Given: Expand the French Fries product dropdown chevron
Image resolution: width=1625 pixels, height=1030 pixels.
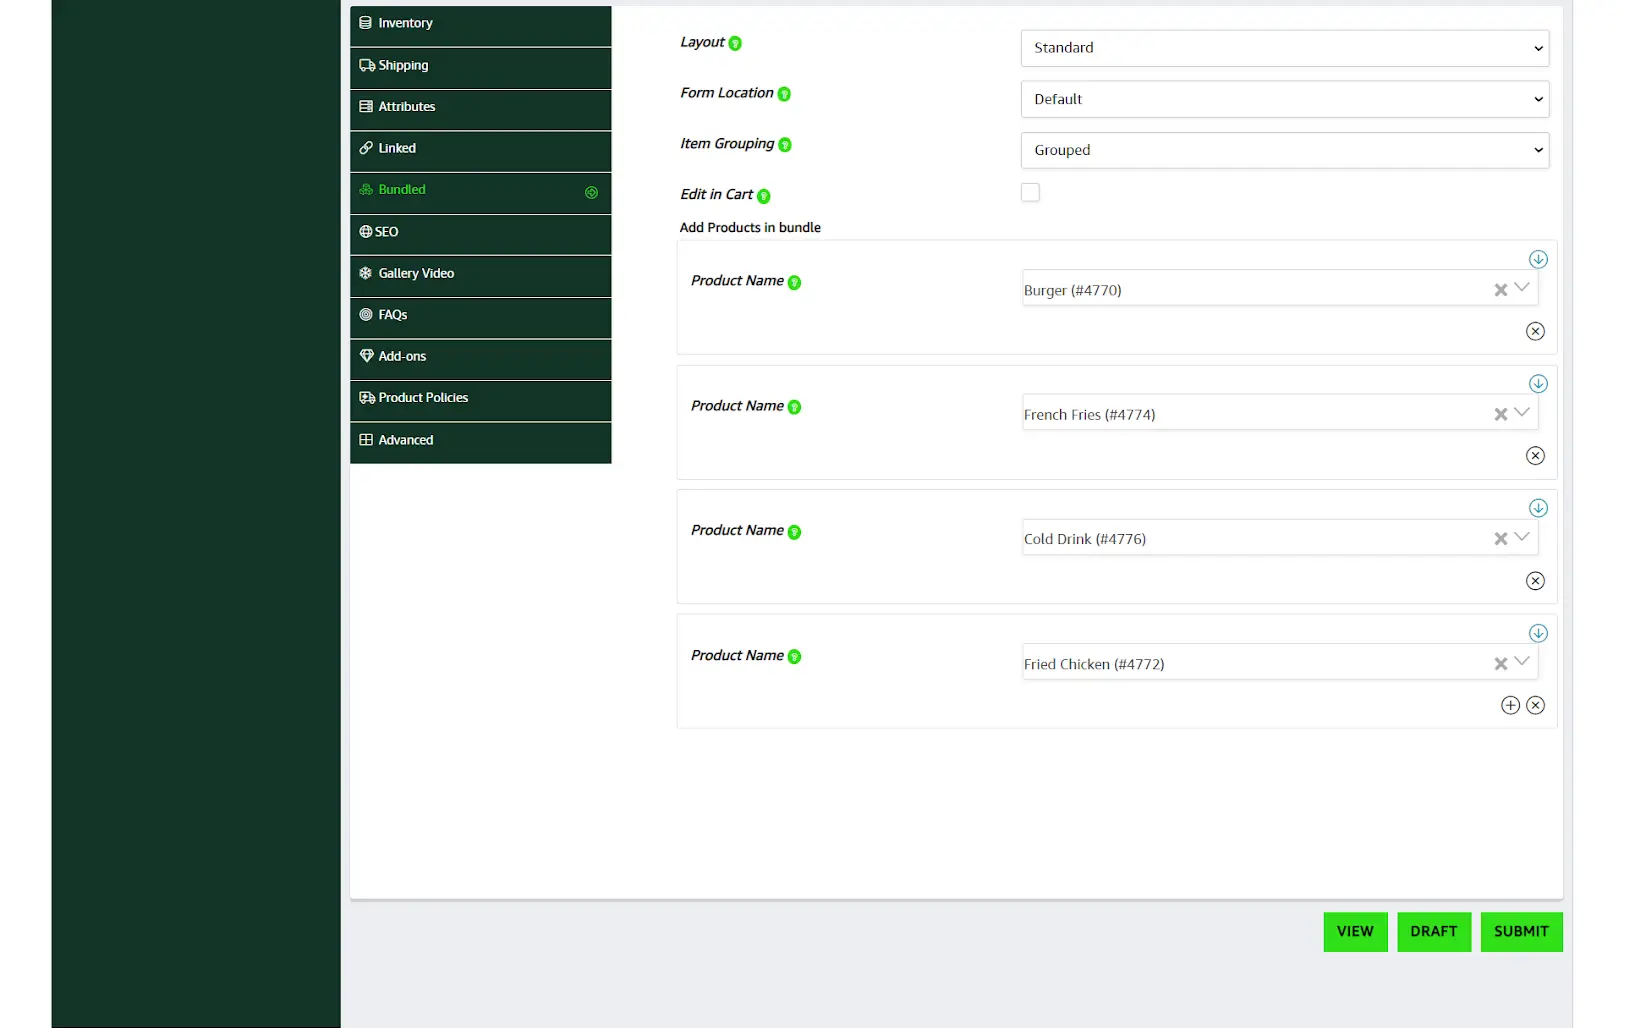Looking at the screenshot, I should pos(1522,412).
